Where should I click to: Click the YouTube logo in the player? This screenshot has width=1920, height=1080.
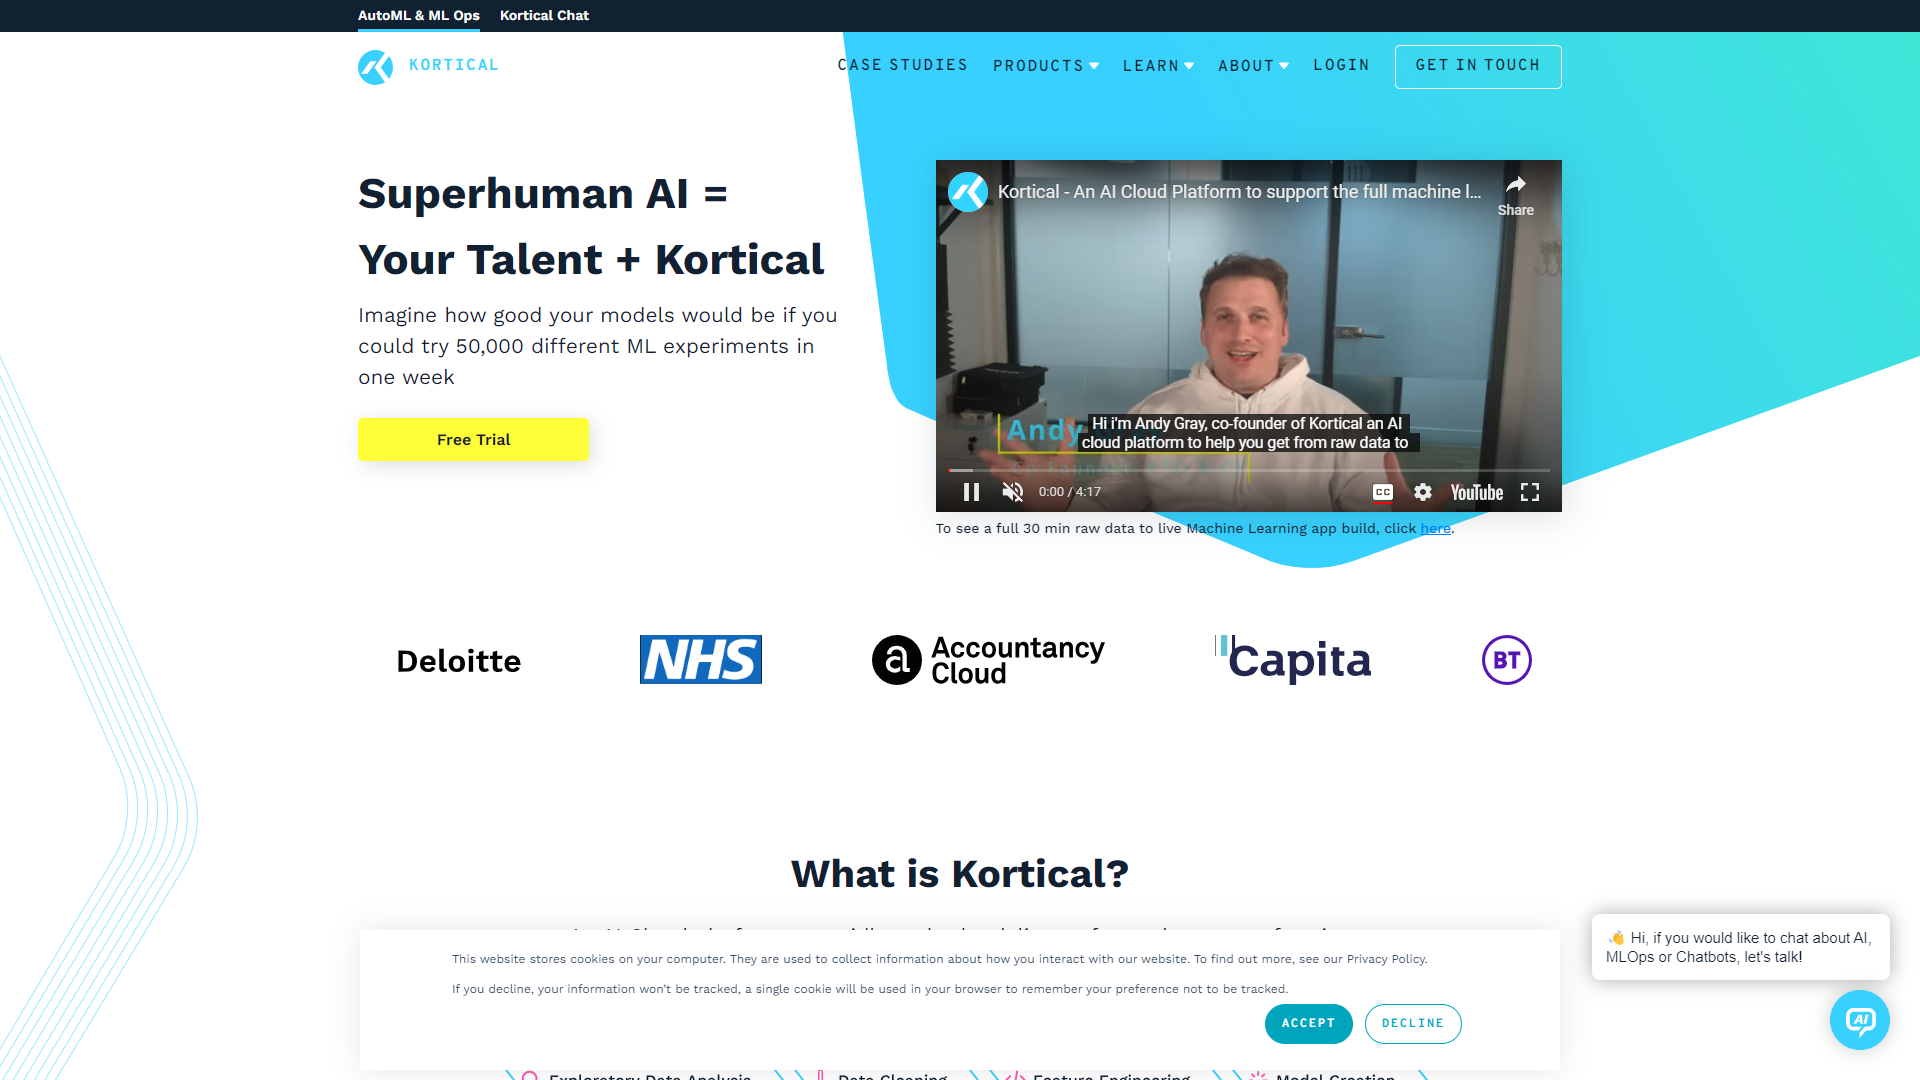click(x=1476, y=492)
